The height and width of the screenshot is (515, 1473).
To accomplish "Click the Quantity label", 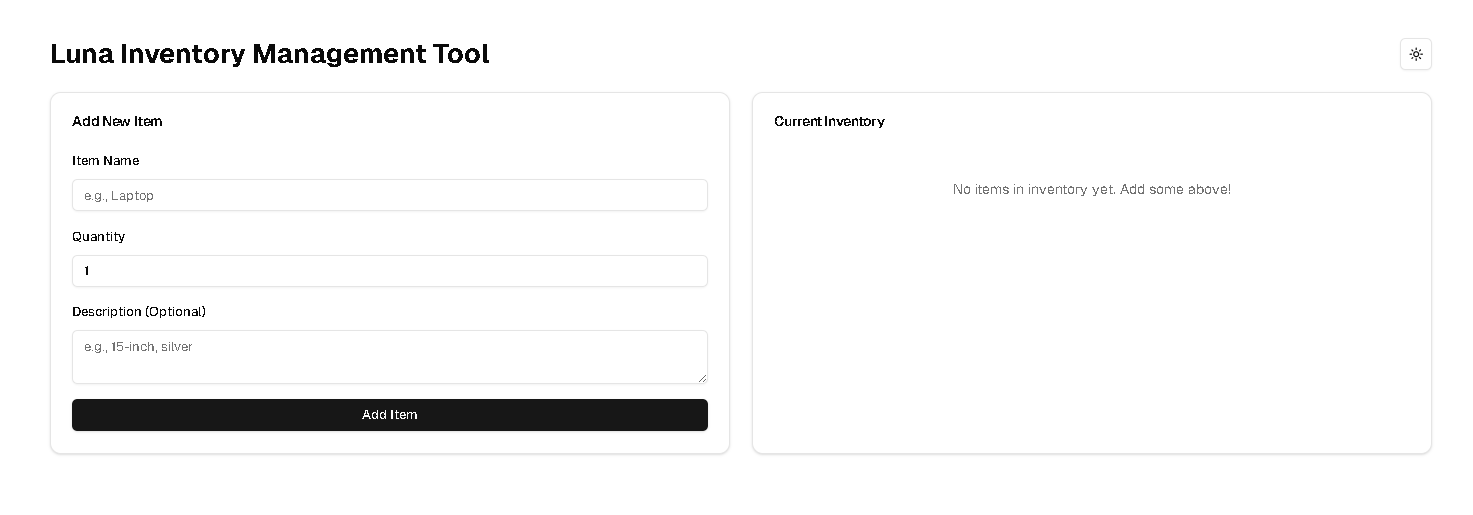I will pos(98,236).
